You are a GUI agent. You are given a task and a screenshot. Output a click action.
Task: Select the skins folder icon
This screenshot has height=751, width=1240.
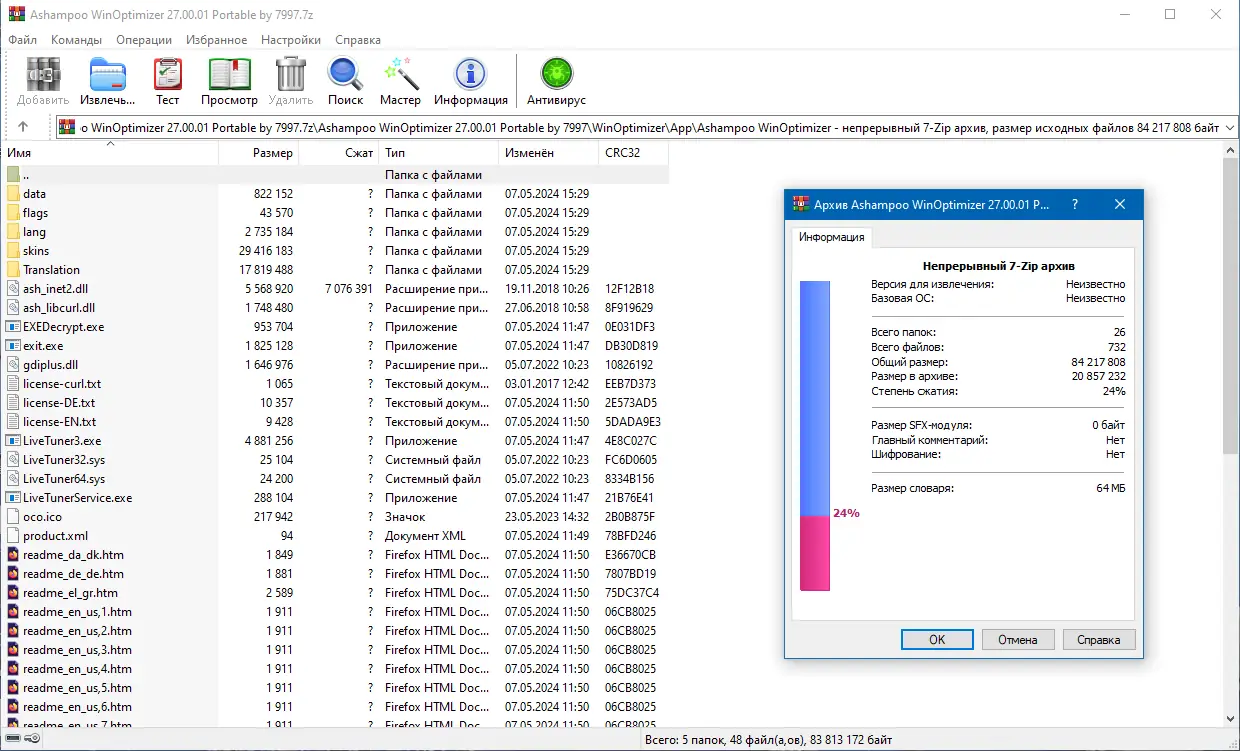(x=13, y=251)
